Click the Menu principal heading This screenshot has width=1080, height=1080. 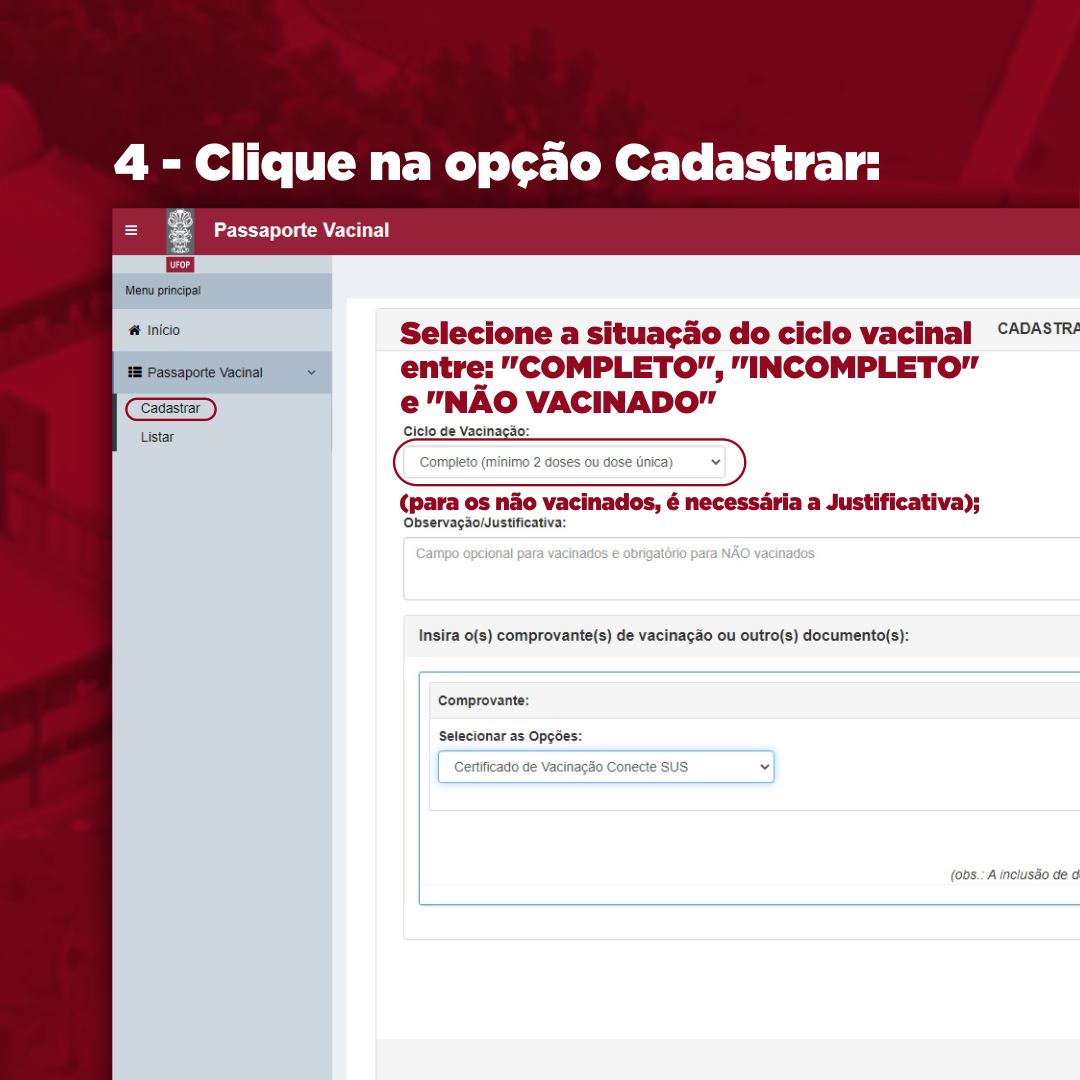(163, 291)
